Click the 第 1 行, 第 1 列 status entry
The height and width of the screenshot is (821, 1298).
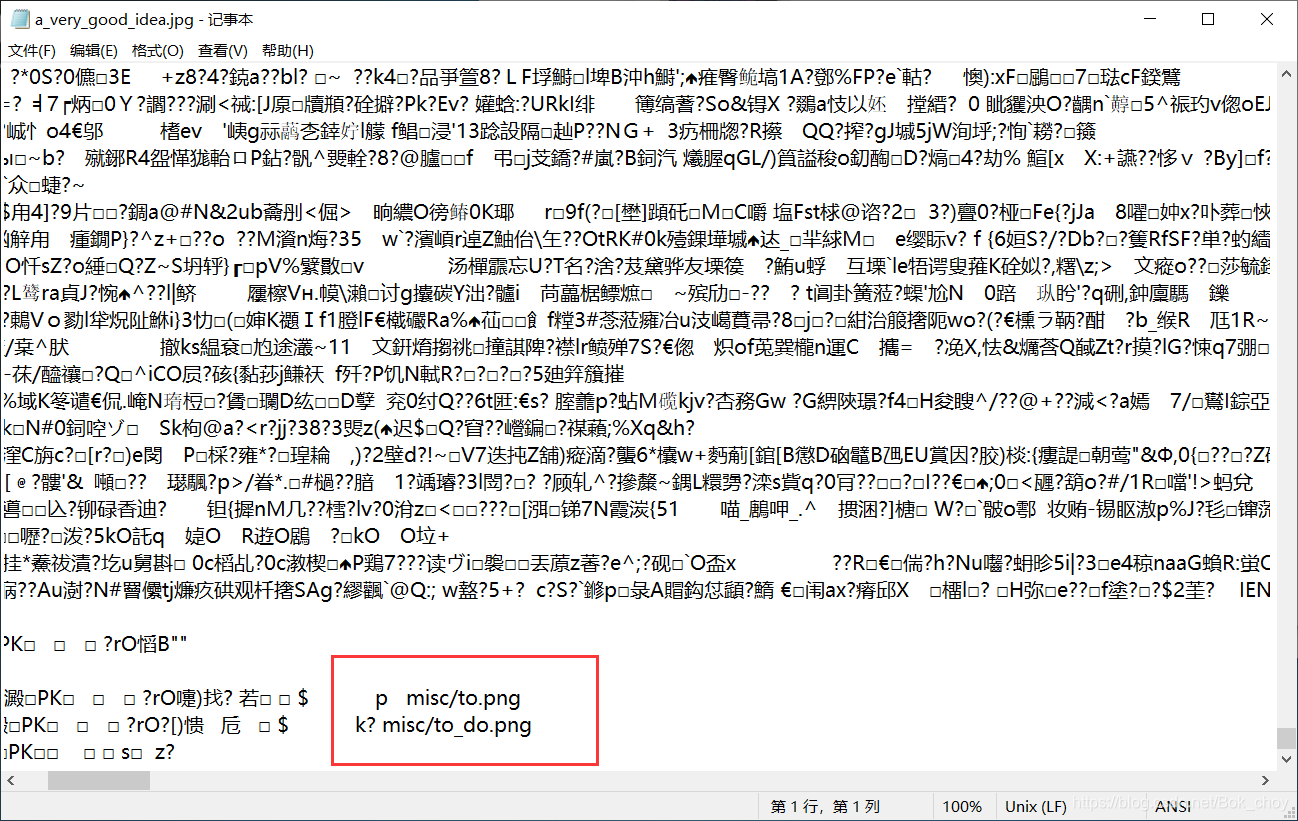[825, 806]
